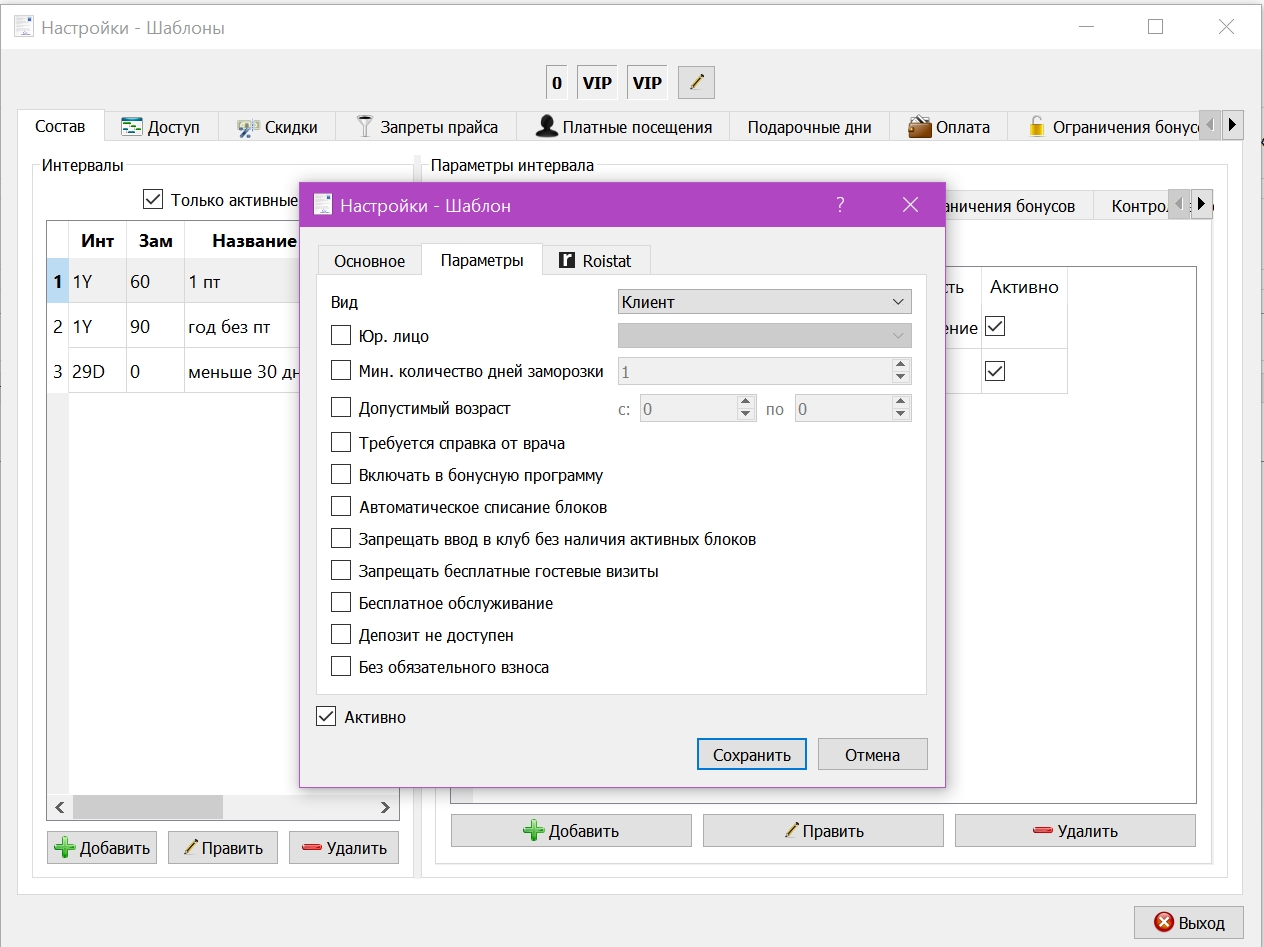Click Добавить under the Интервалы list
The image size is (1264, 947).
click(102, 848)
